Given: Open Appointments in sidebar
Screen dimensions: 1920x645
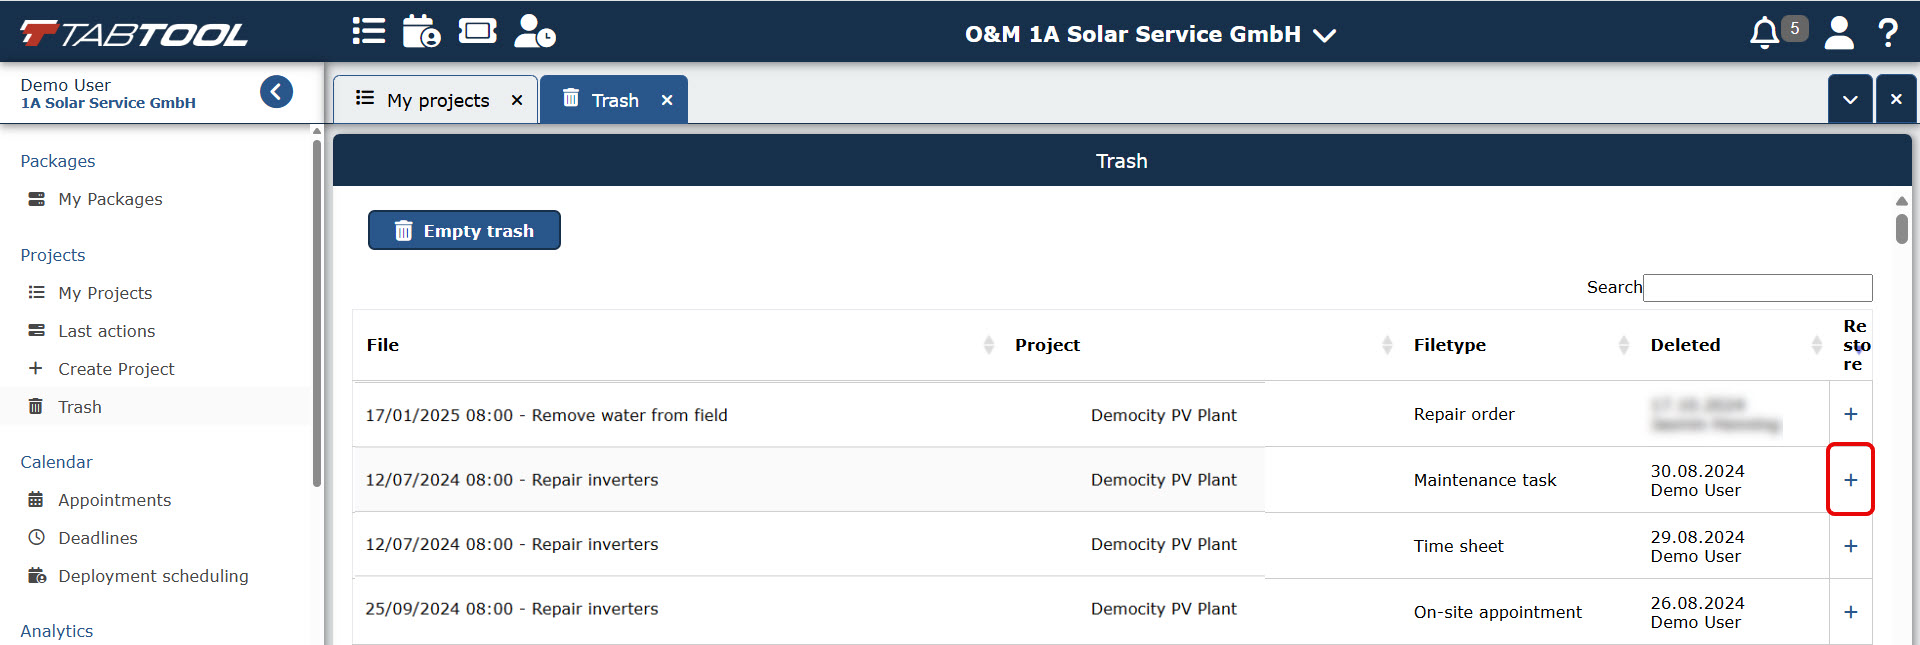Looking at the screenshot, I should point(115,500).
